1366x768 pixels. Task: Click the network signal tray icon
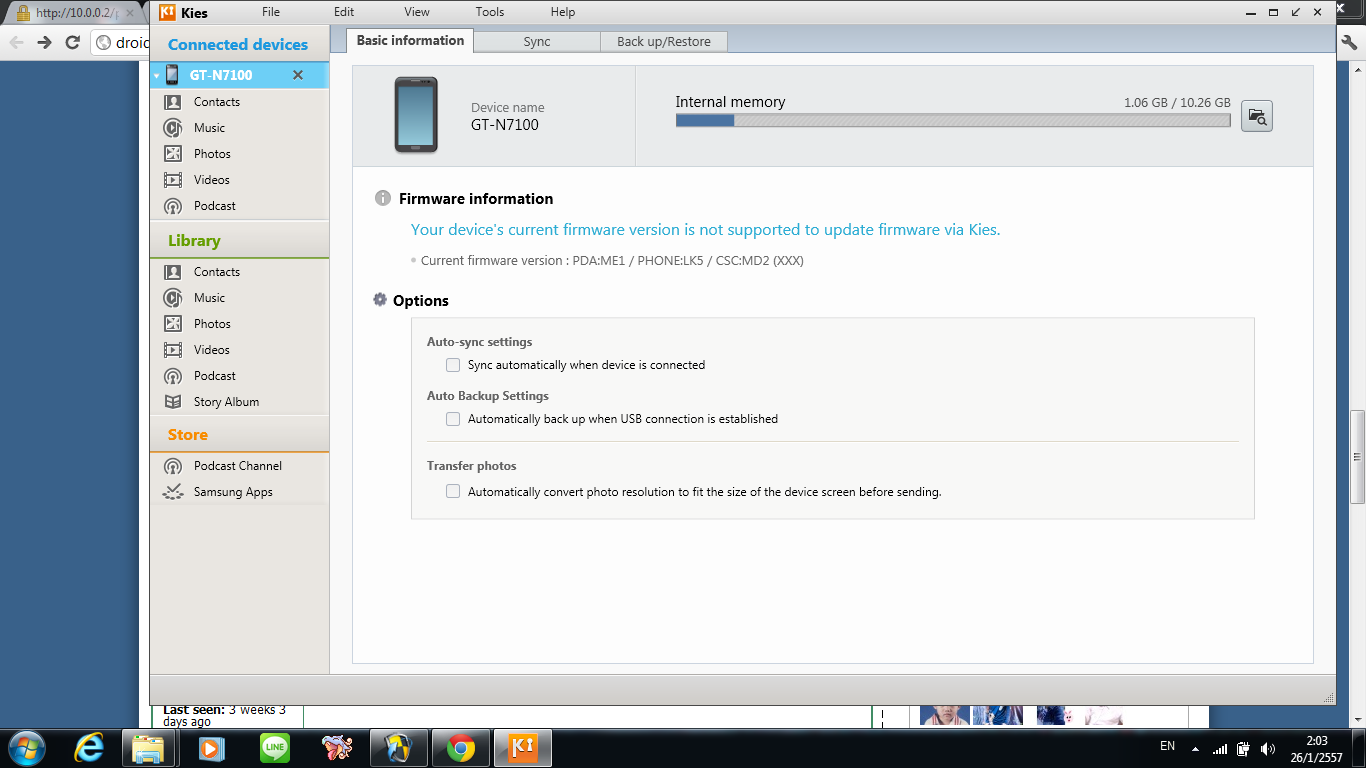[x=1220, y=748]
